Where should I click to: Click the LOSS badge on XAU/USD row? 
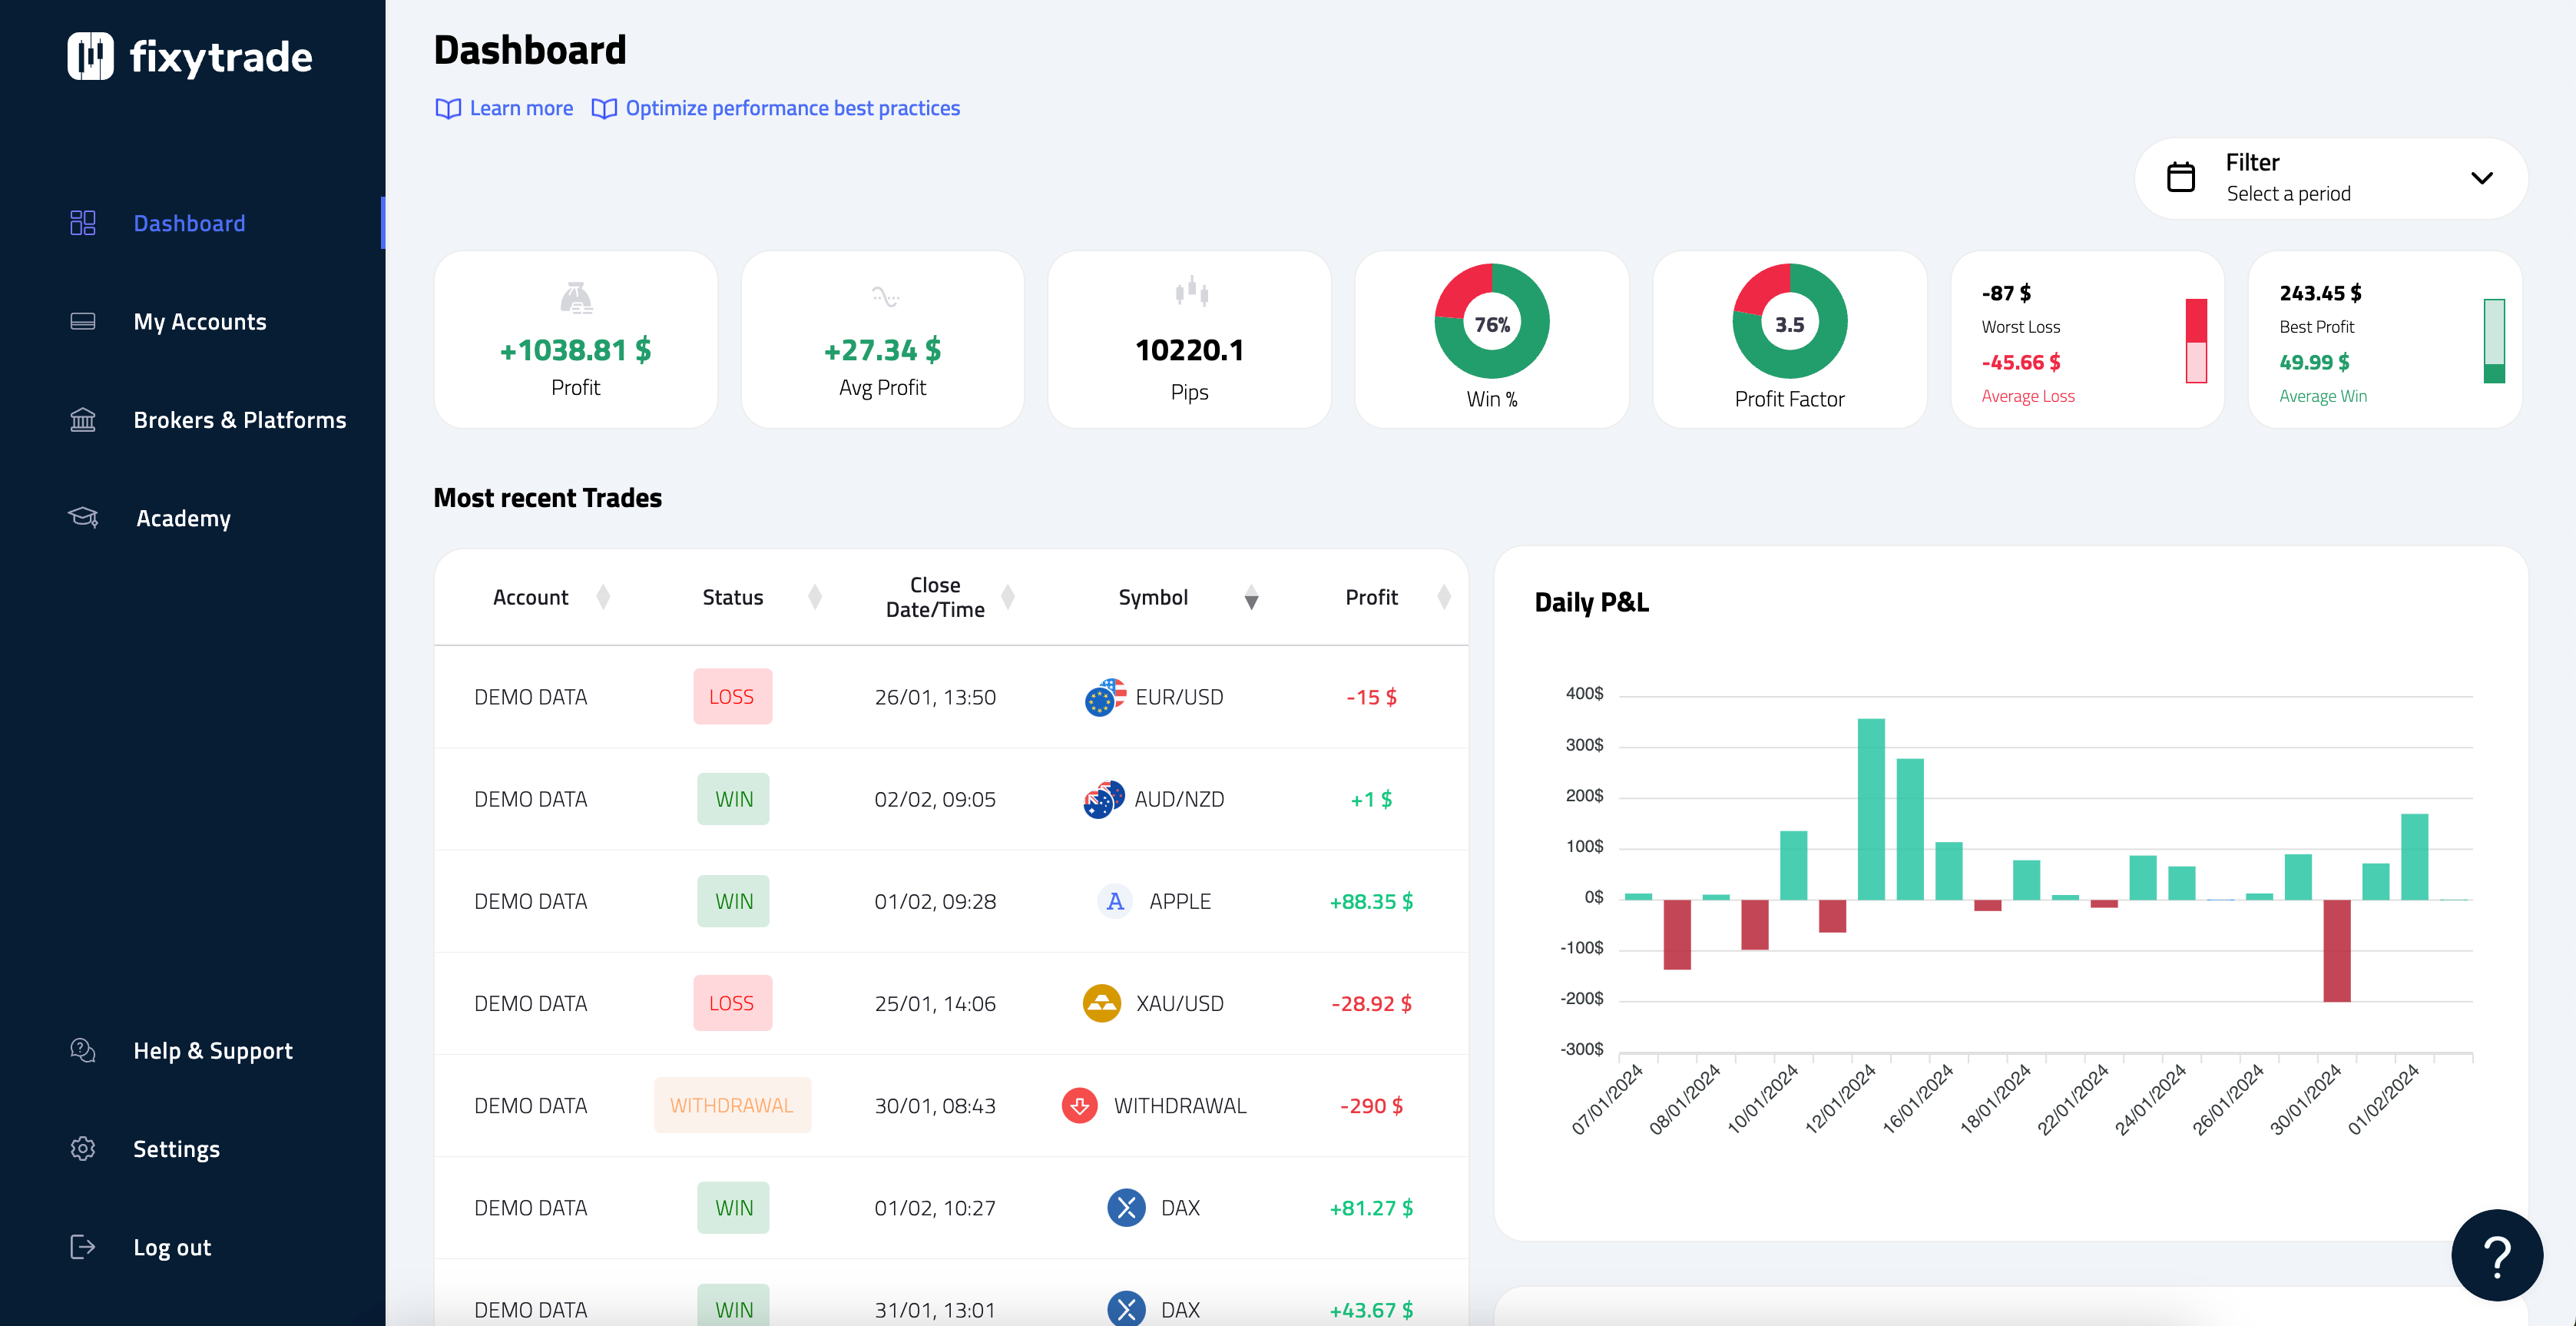click(x=732, y=1003)
